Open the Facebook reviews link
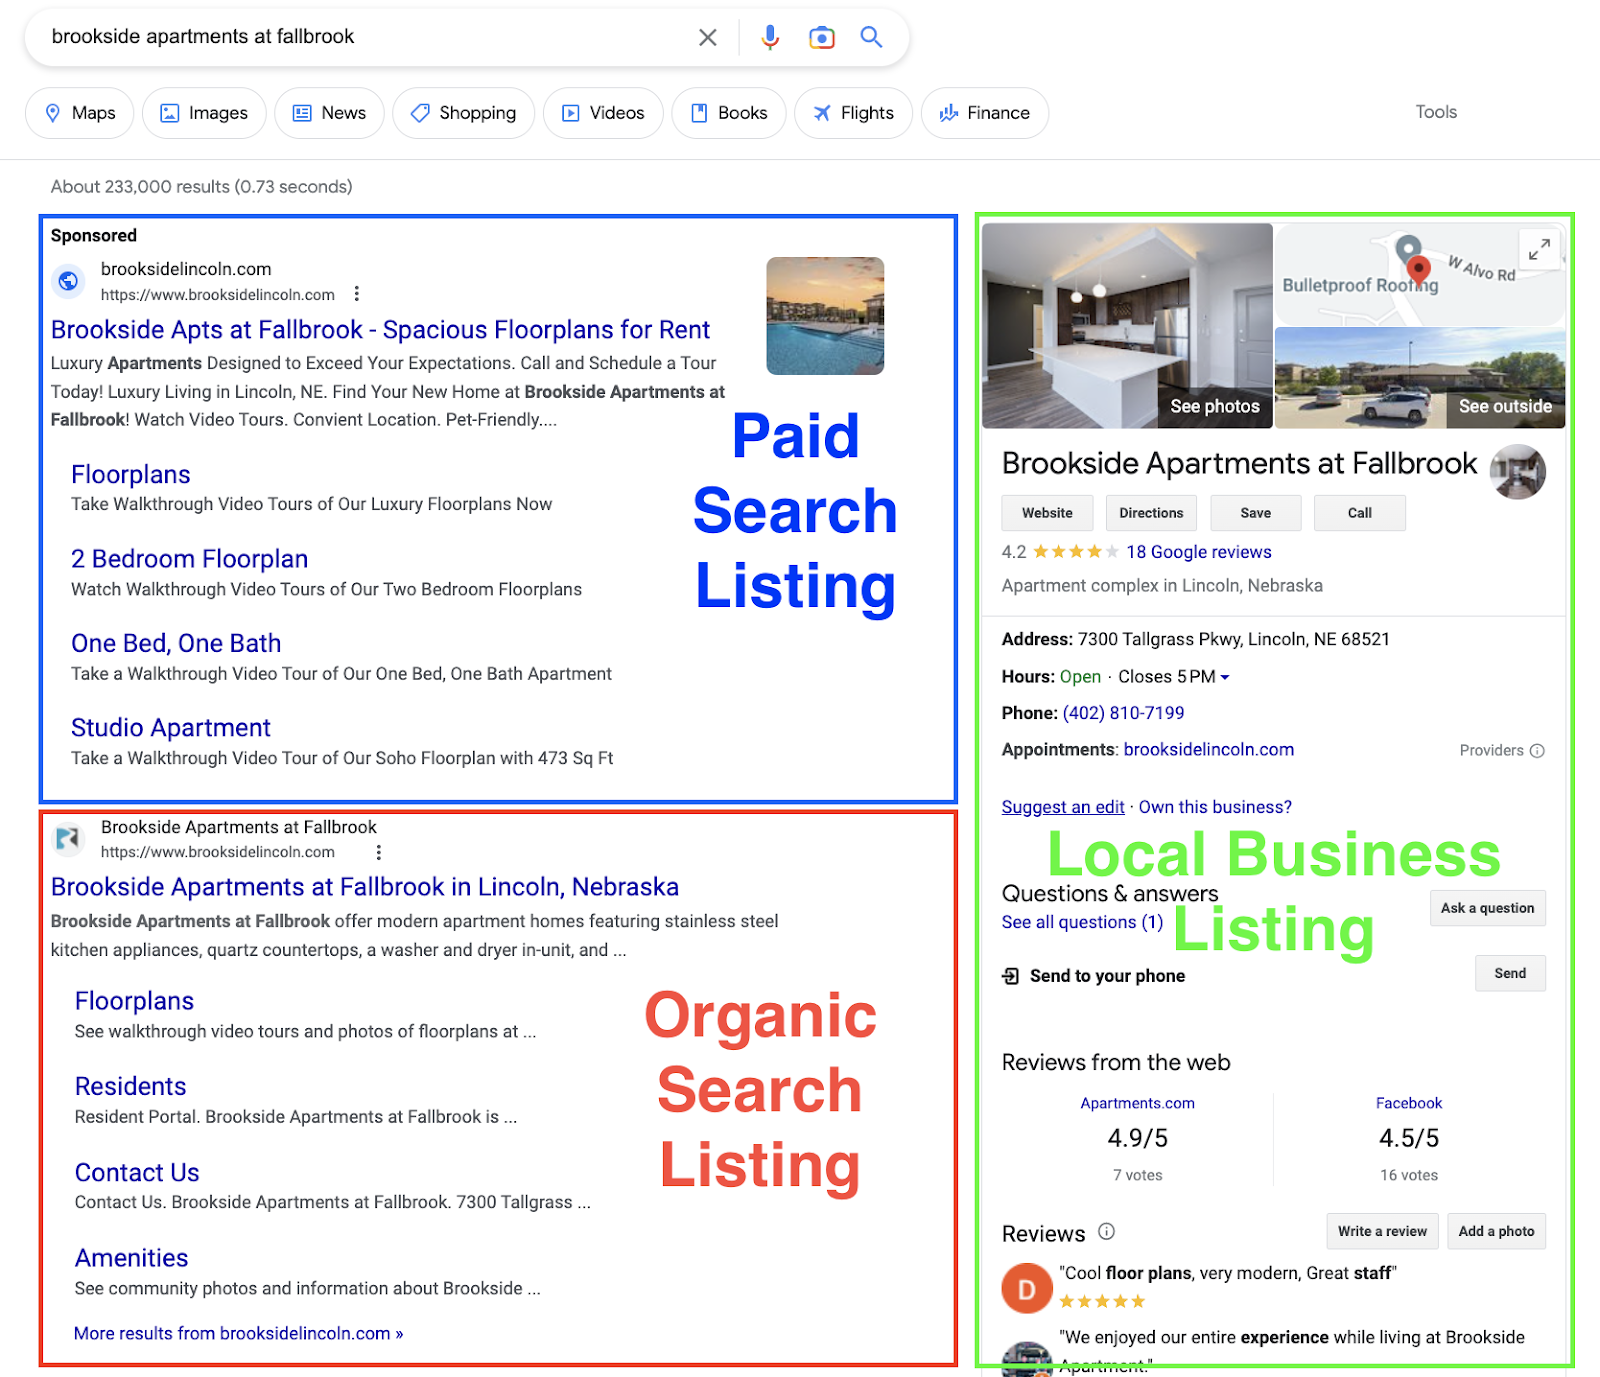 point(1409,1103)
